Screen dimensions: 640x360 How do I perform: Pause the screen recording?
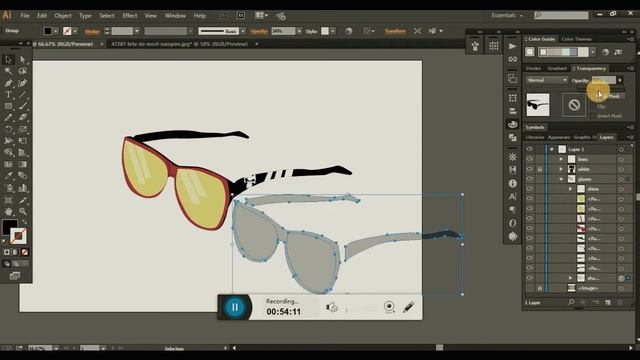(x=235, y=307)
